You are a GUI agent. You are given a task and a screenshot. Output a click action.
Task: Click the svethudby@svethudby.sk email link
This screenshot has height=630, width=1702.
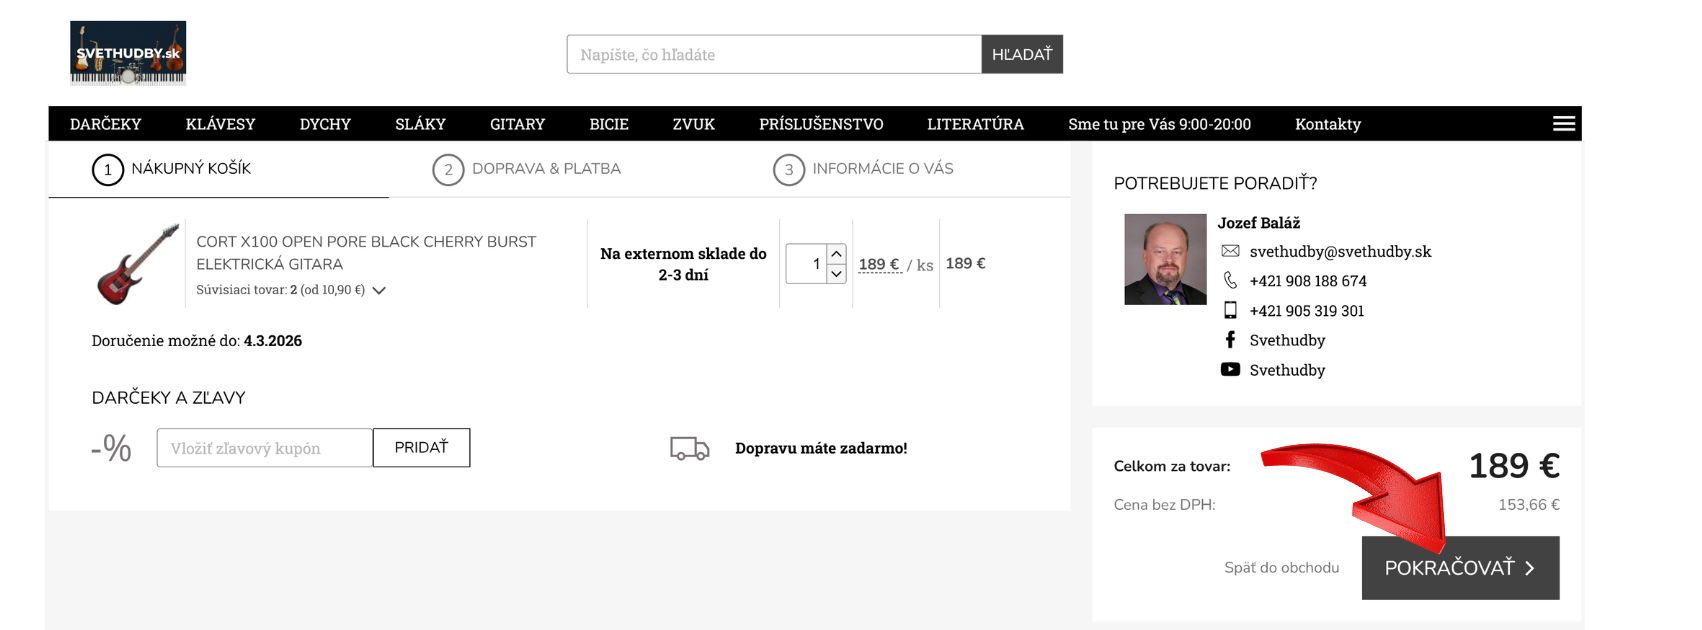coord(1340,251)
